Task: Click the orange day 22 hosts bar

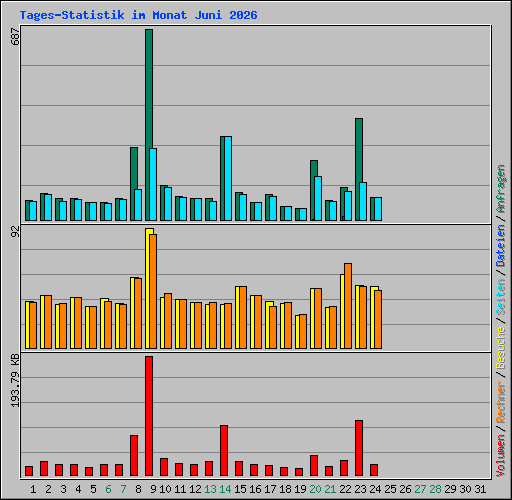Action: click(x=348, y=306)
